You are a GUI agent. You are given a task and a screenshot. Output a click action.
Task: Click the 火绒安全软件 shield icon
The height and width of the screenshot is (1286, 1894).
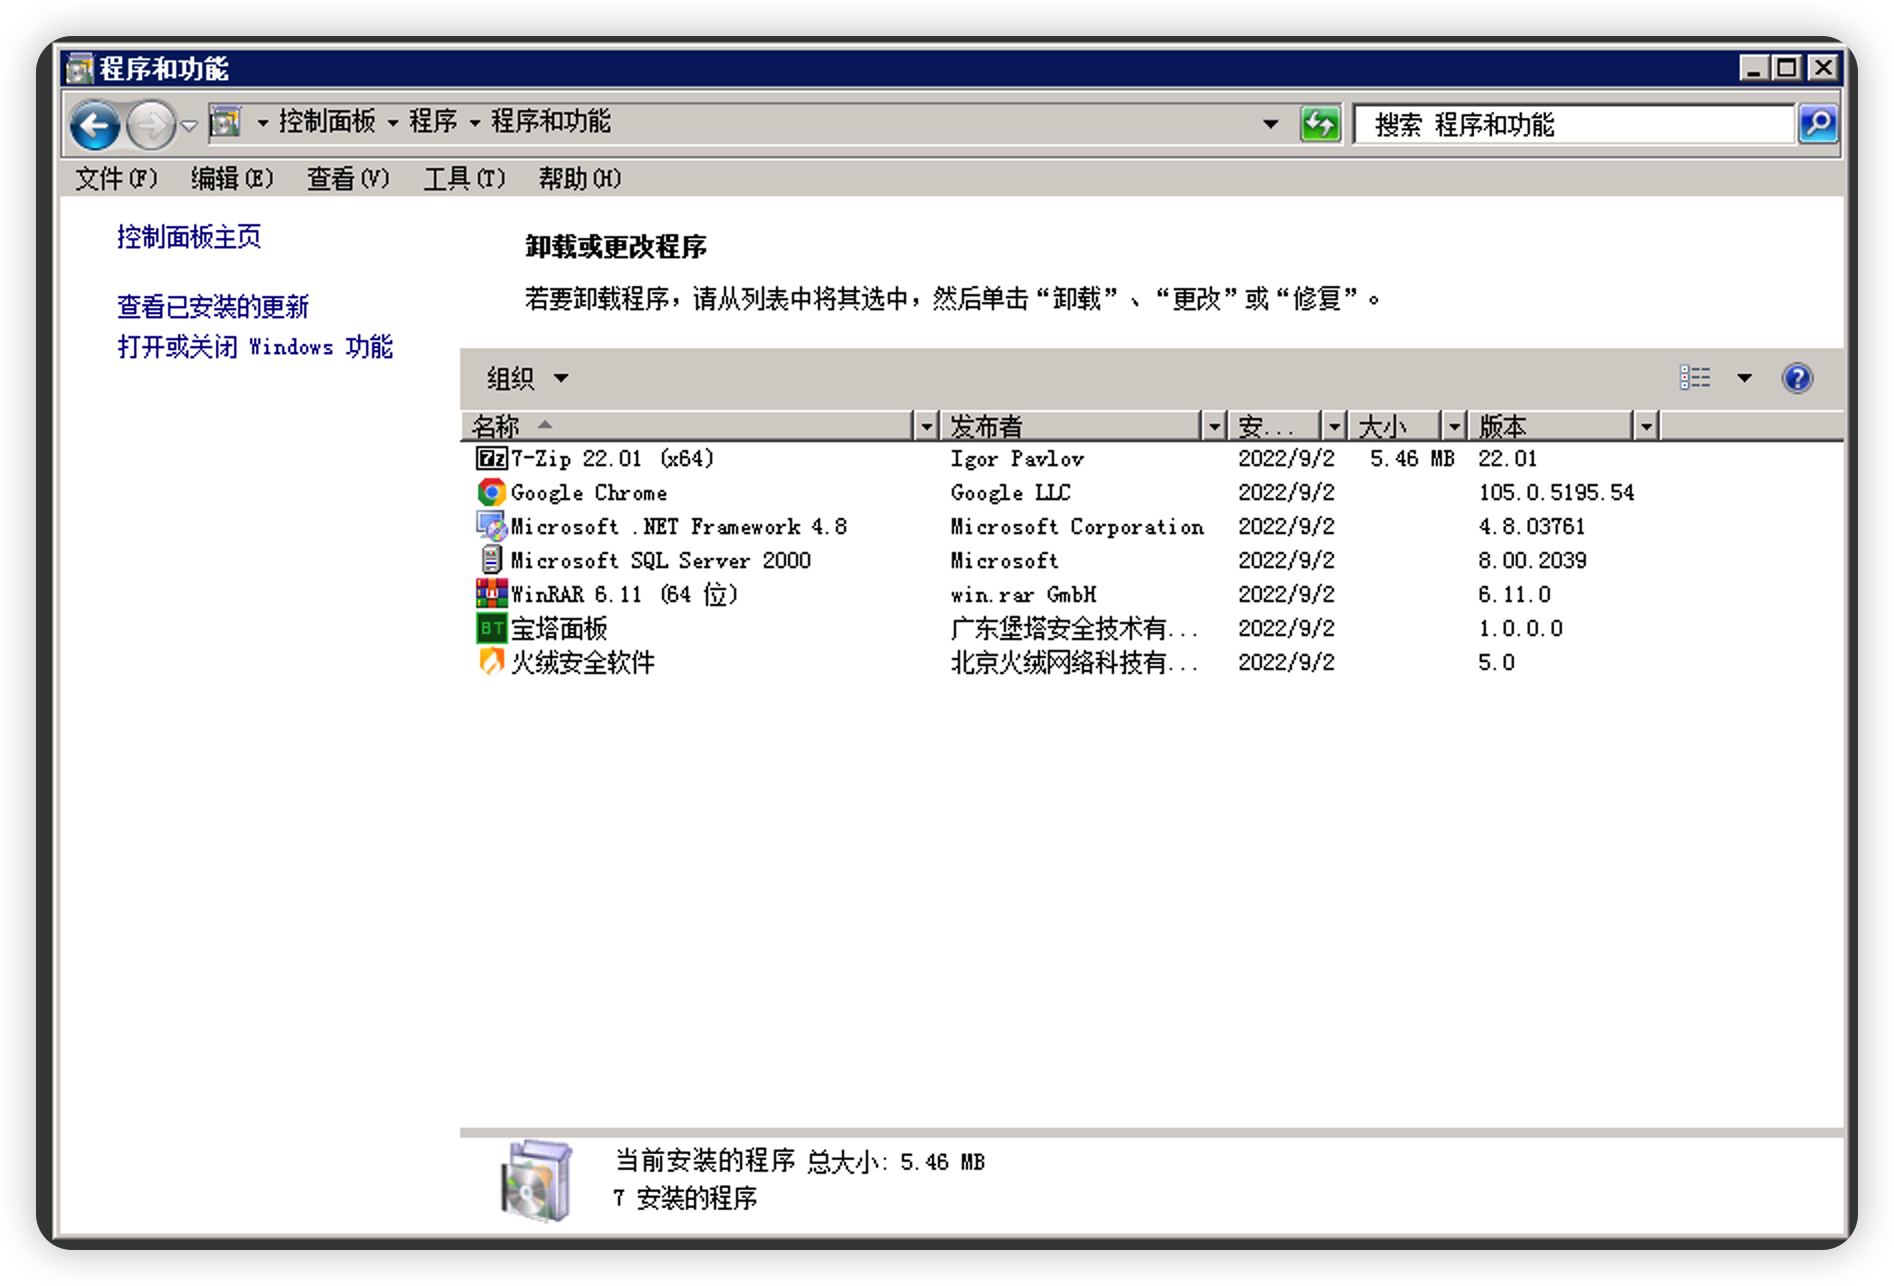[491, 662]
